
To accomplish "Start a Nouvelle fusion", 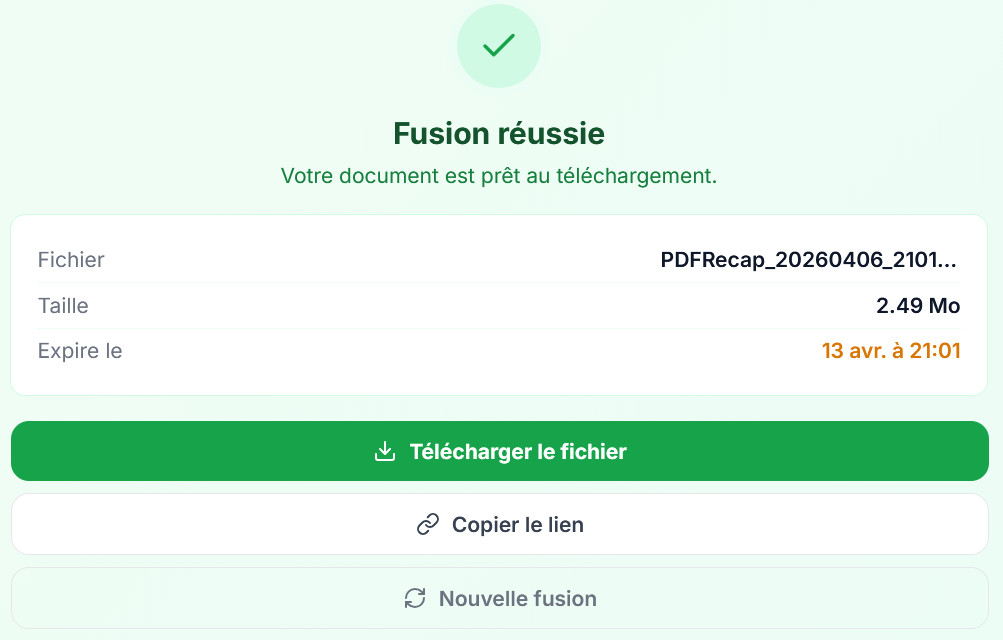I will 500,597.
